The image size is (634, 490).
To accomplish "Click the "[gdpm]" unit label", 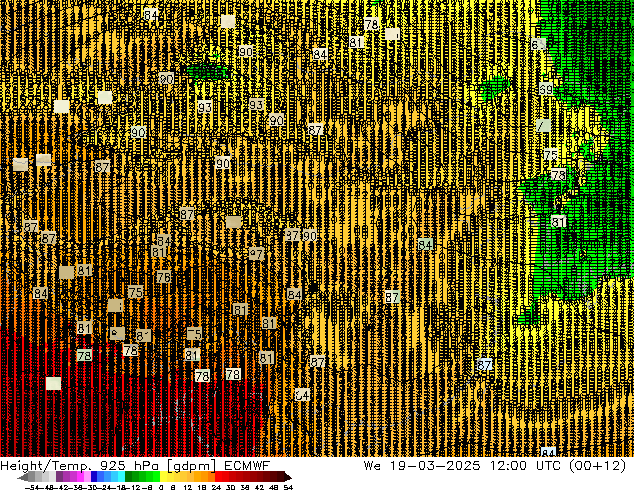I will (x=192, y=466).
